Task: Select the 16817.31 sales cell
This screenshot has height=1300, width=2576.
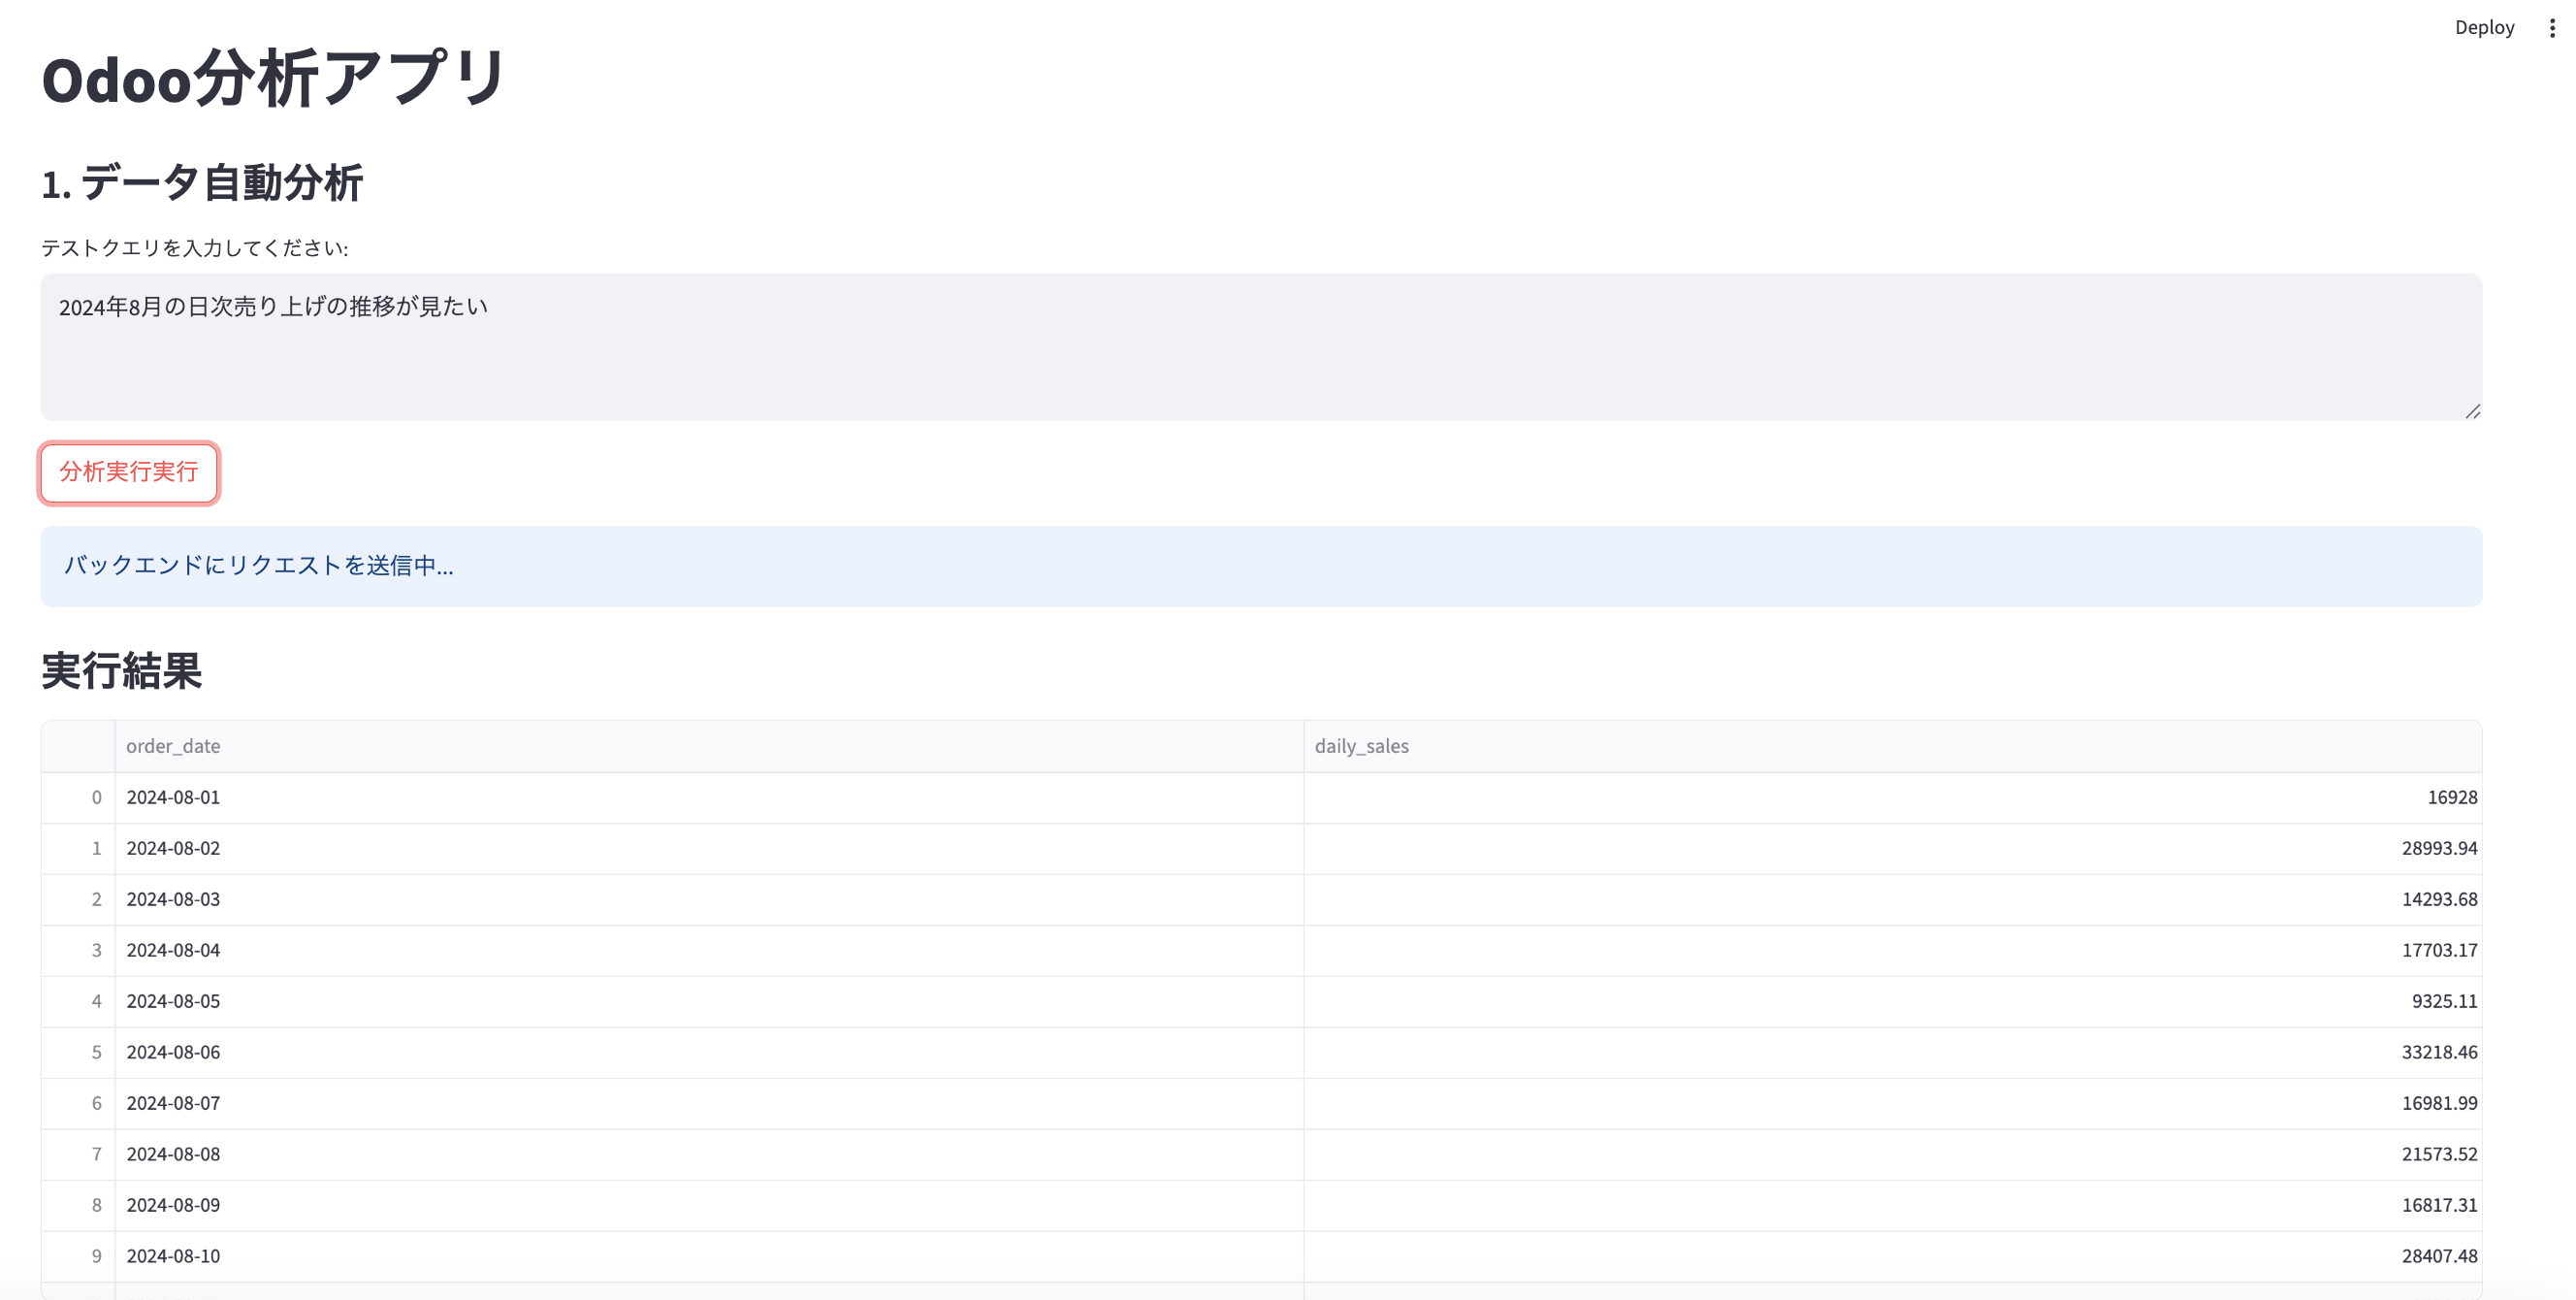Action: click(x=2438, y=1205)
